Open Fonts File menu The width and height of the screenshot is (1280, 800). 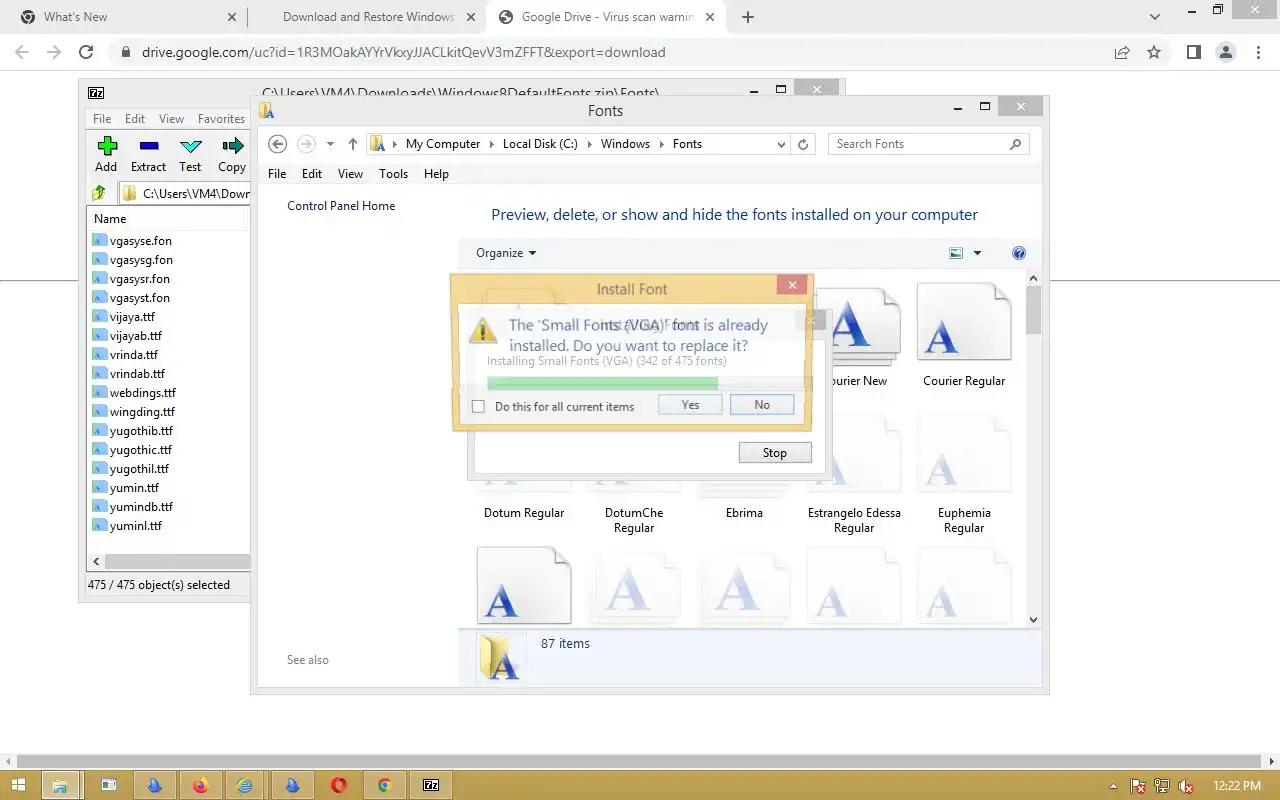[277, 174]
